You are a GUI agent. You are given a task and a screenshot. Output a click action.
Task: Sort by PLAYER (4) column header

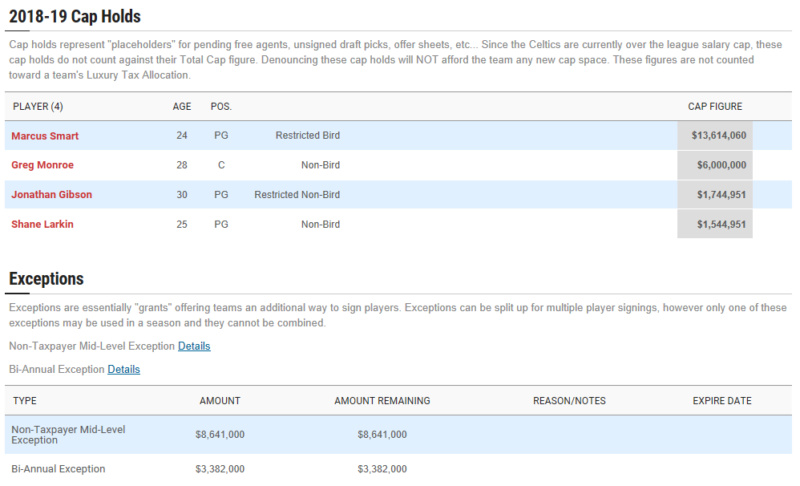38,107
